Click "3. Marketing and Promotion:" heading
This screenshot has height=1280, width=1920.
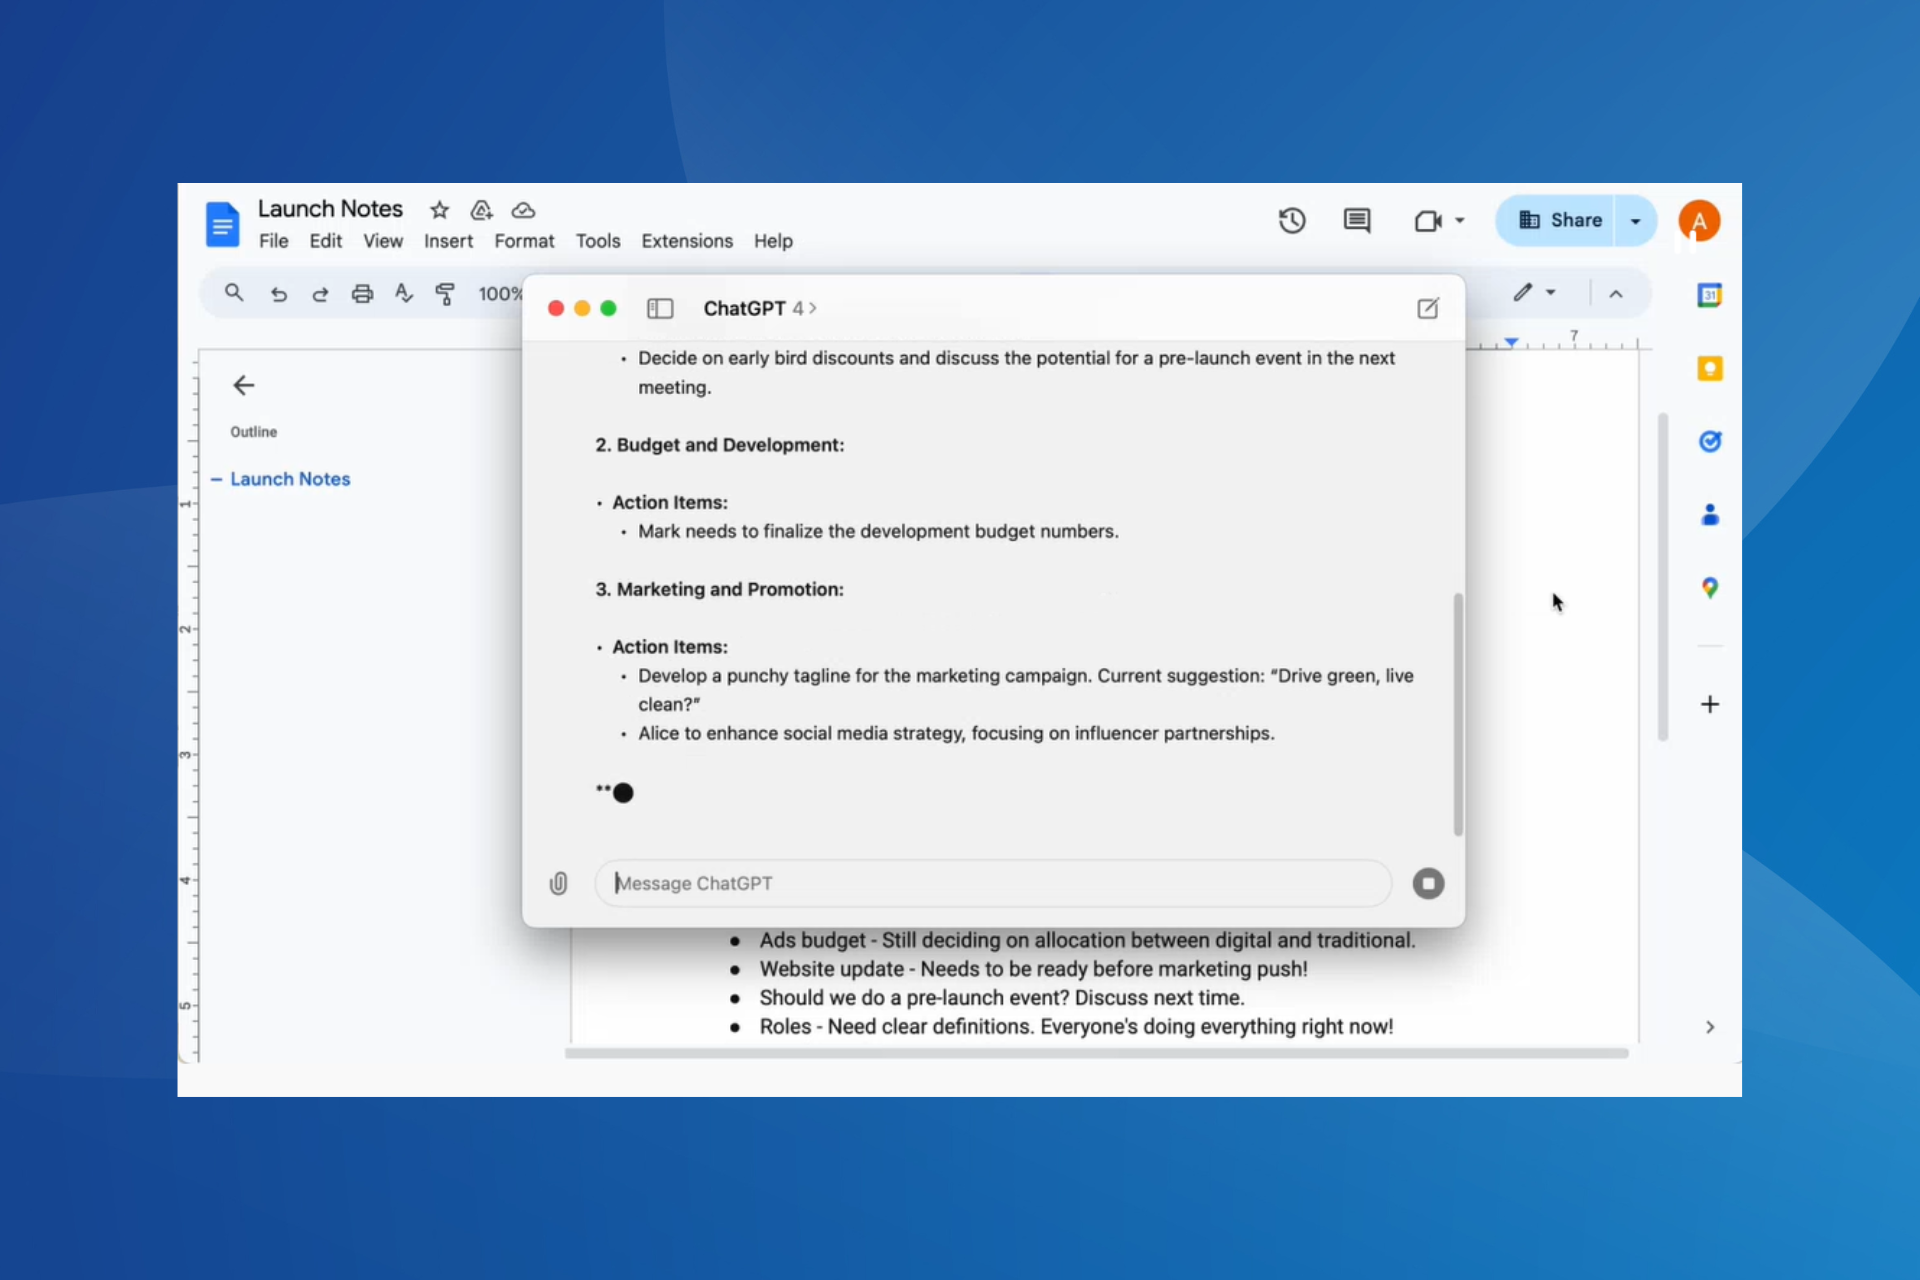pyautogui.click(x=720, y=589)
